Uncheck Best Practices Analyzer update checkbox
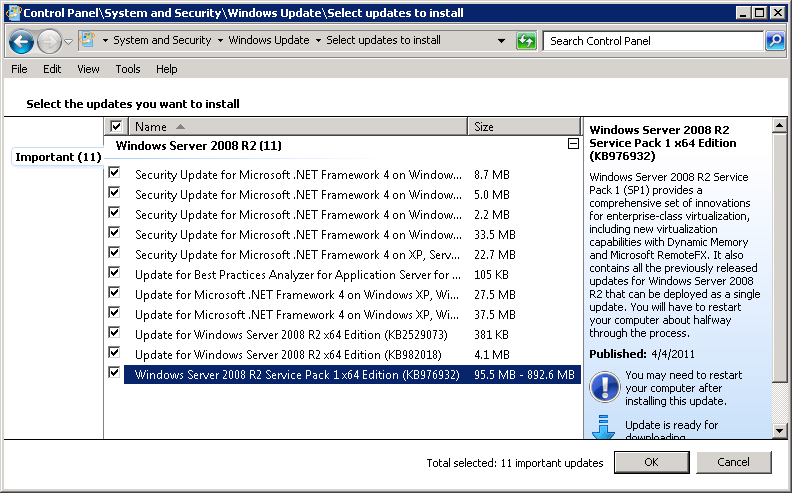Viewport: 792px width, 493px height. click(x=114, y=273)
